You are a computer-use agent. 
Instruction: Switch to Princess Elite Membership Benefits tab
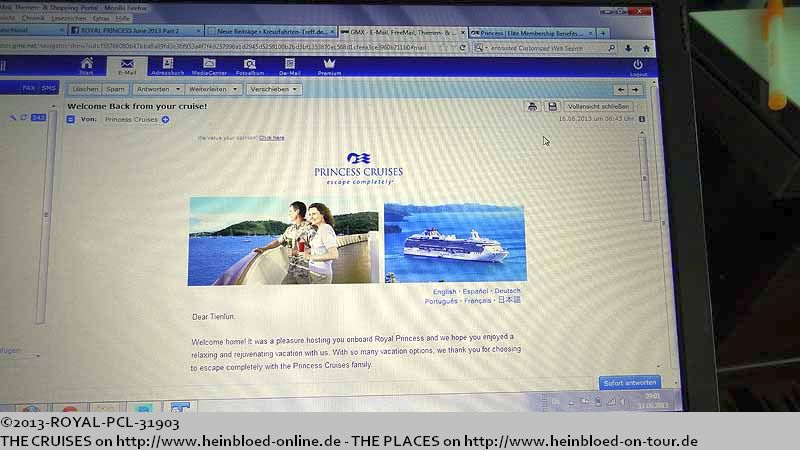[x=532, y=33]
